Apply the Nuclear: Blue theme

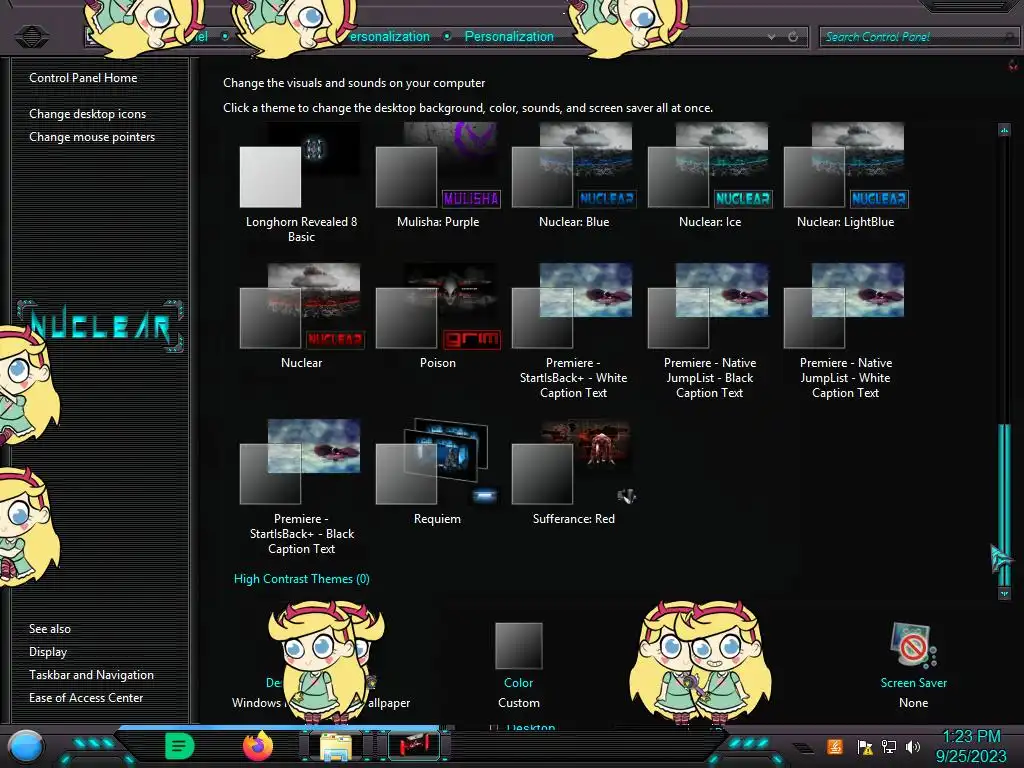(x=573, y=176)
